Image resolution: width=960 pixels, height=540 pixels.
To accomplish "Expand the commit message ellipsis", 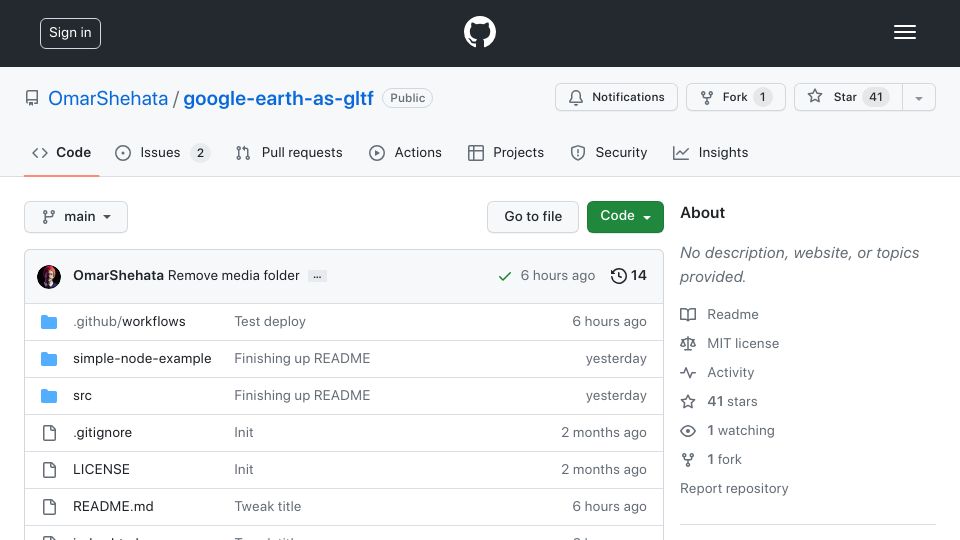I will coord(317,276).
